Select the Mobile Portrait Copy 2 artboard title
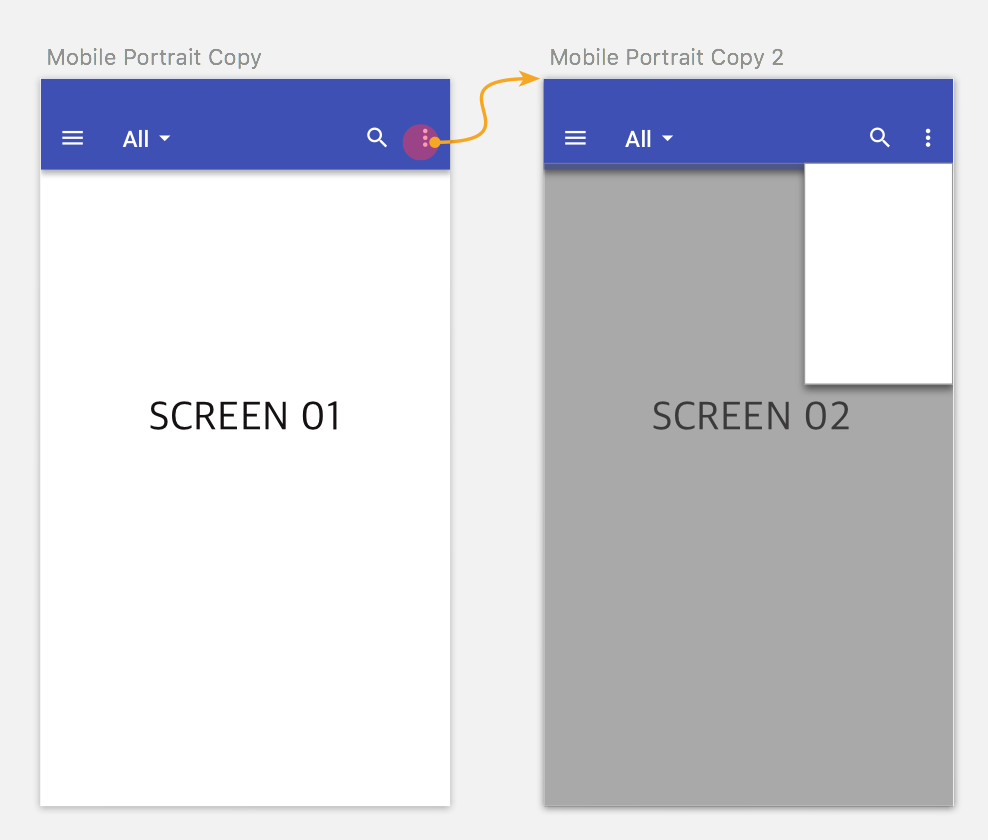The image size is (988, 840). tap(667, 57)
